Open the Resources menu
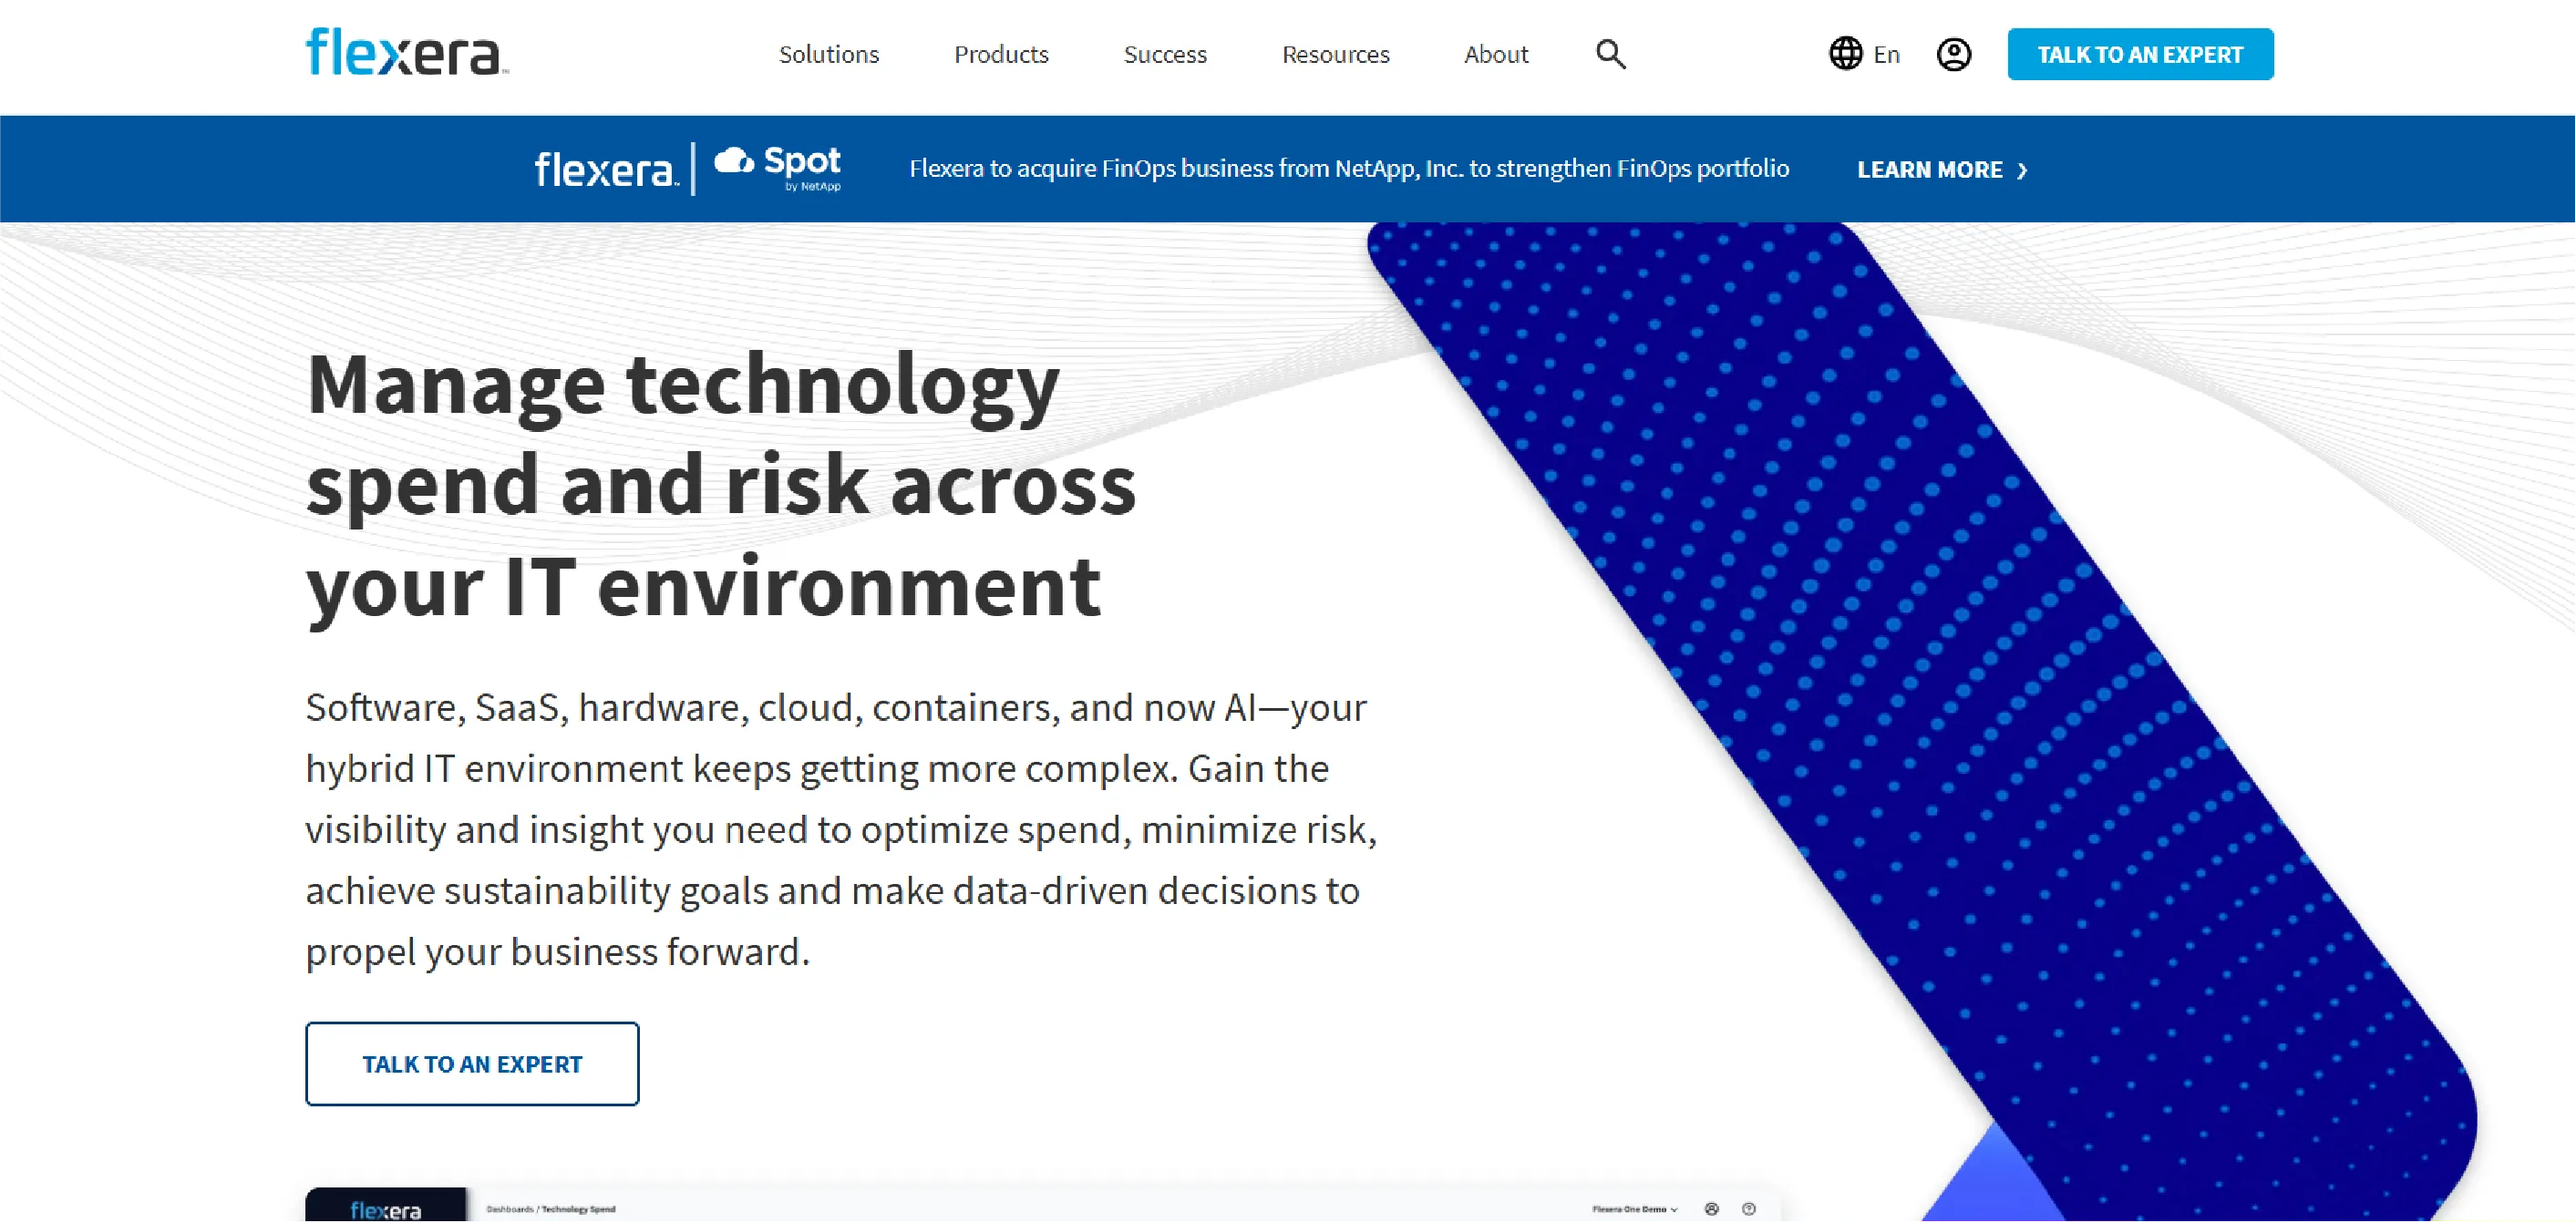Viewport: 2576px width, 1223px height. click(x=1336, y=54)
